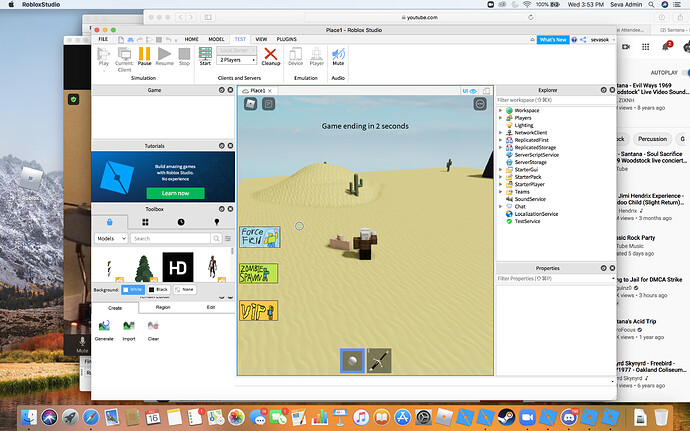Open Device emulation
The image size is (690, 431).
(x=295, y=56)
